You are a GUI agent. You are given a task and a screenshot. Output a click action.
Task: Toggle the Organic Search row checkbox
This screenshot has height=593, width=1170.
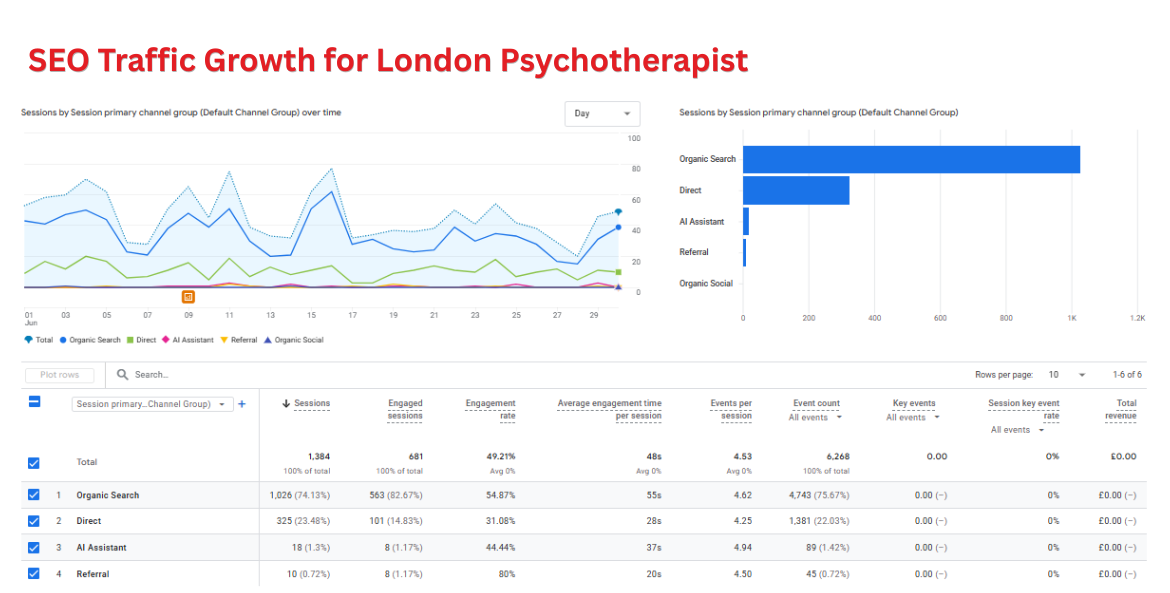(34, 495)
